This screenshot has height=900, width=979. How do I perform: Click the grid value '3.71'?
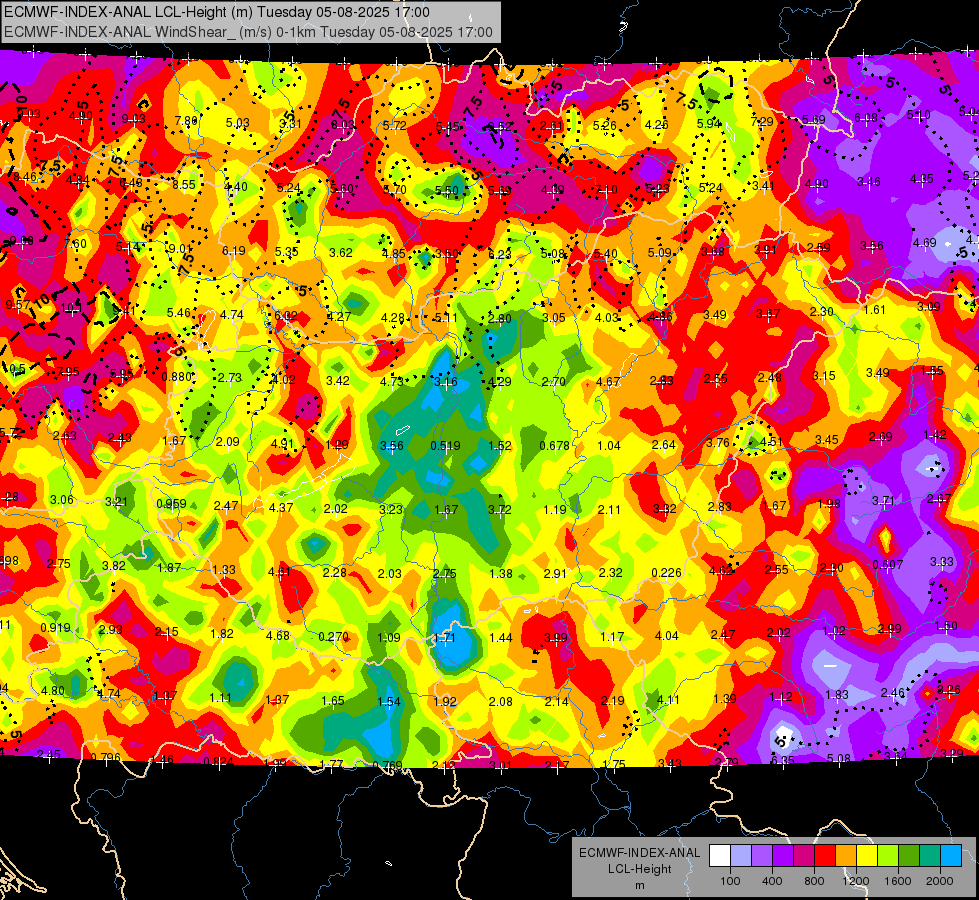(883, 501)
